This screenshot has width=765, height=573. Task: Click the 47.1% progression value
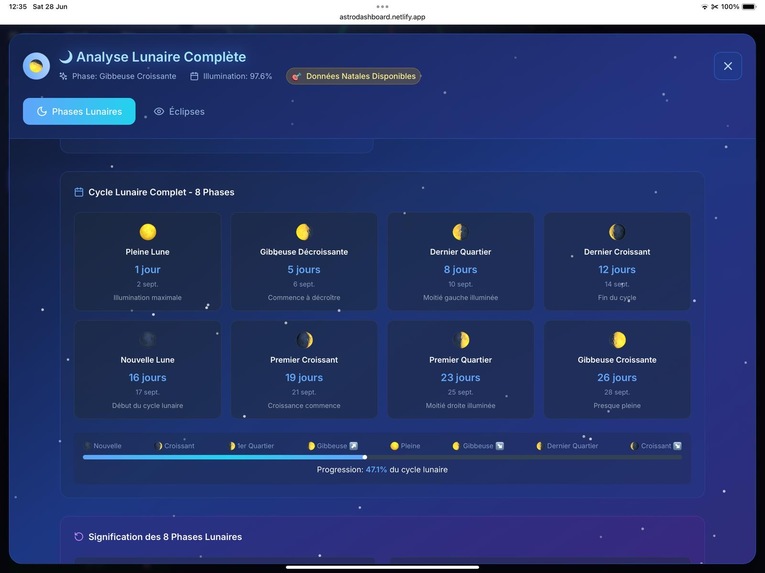coord(376,470)
